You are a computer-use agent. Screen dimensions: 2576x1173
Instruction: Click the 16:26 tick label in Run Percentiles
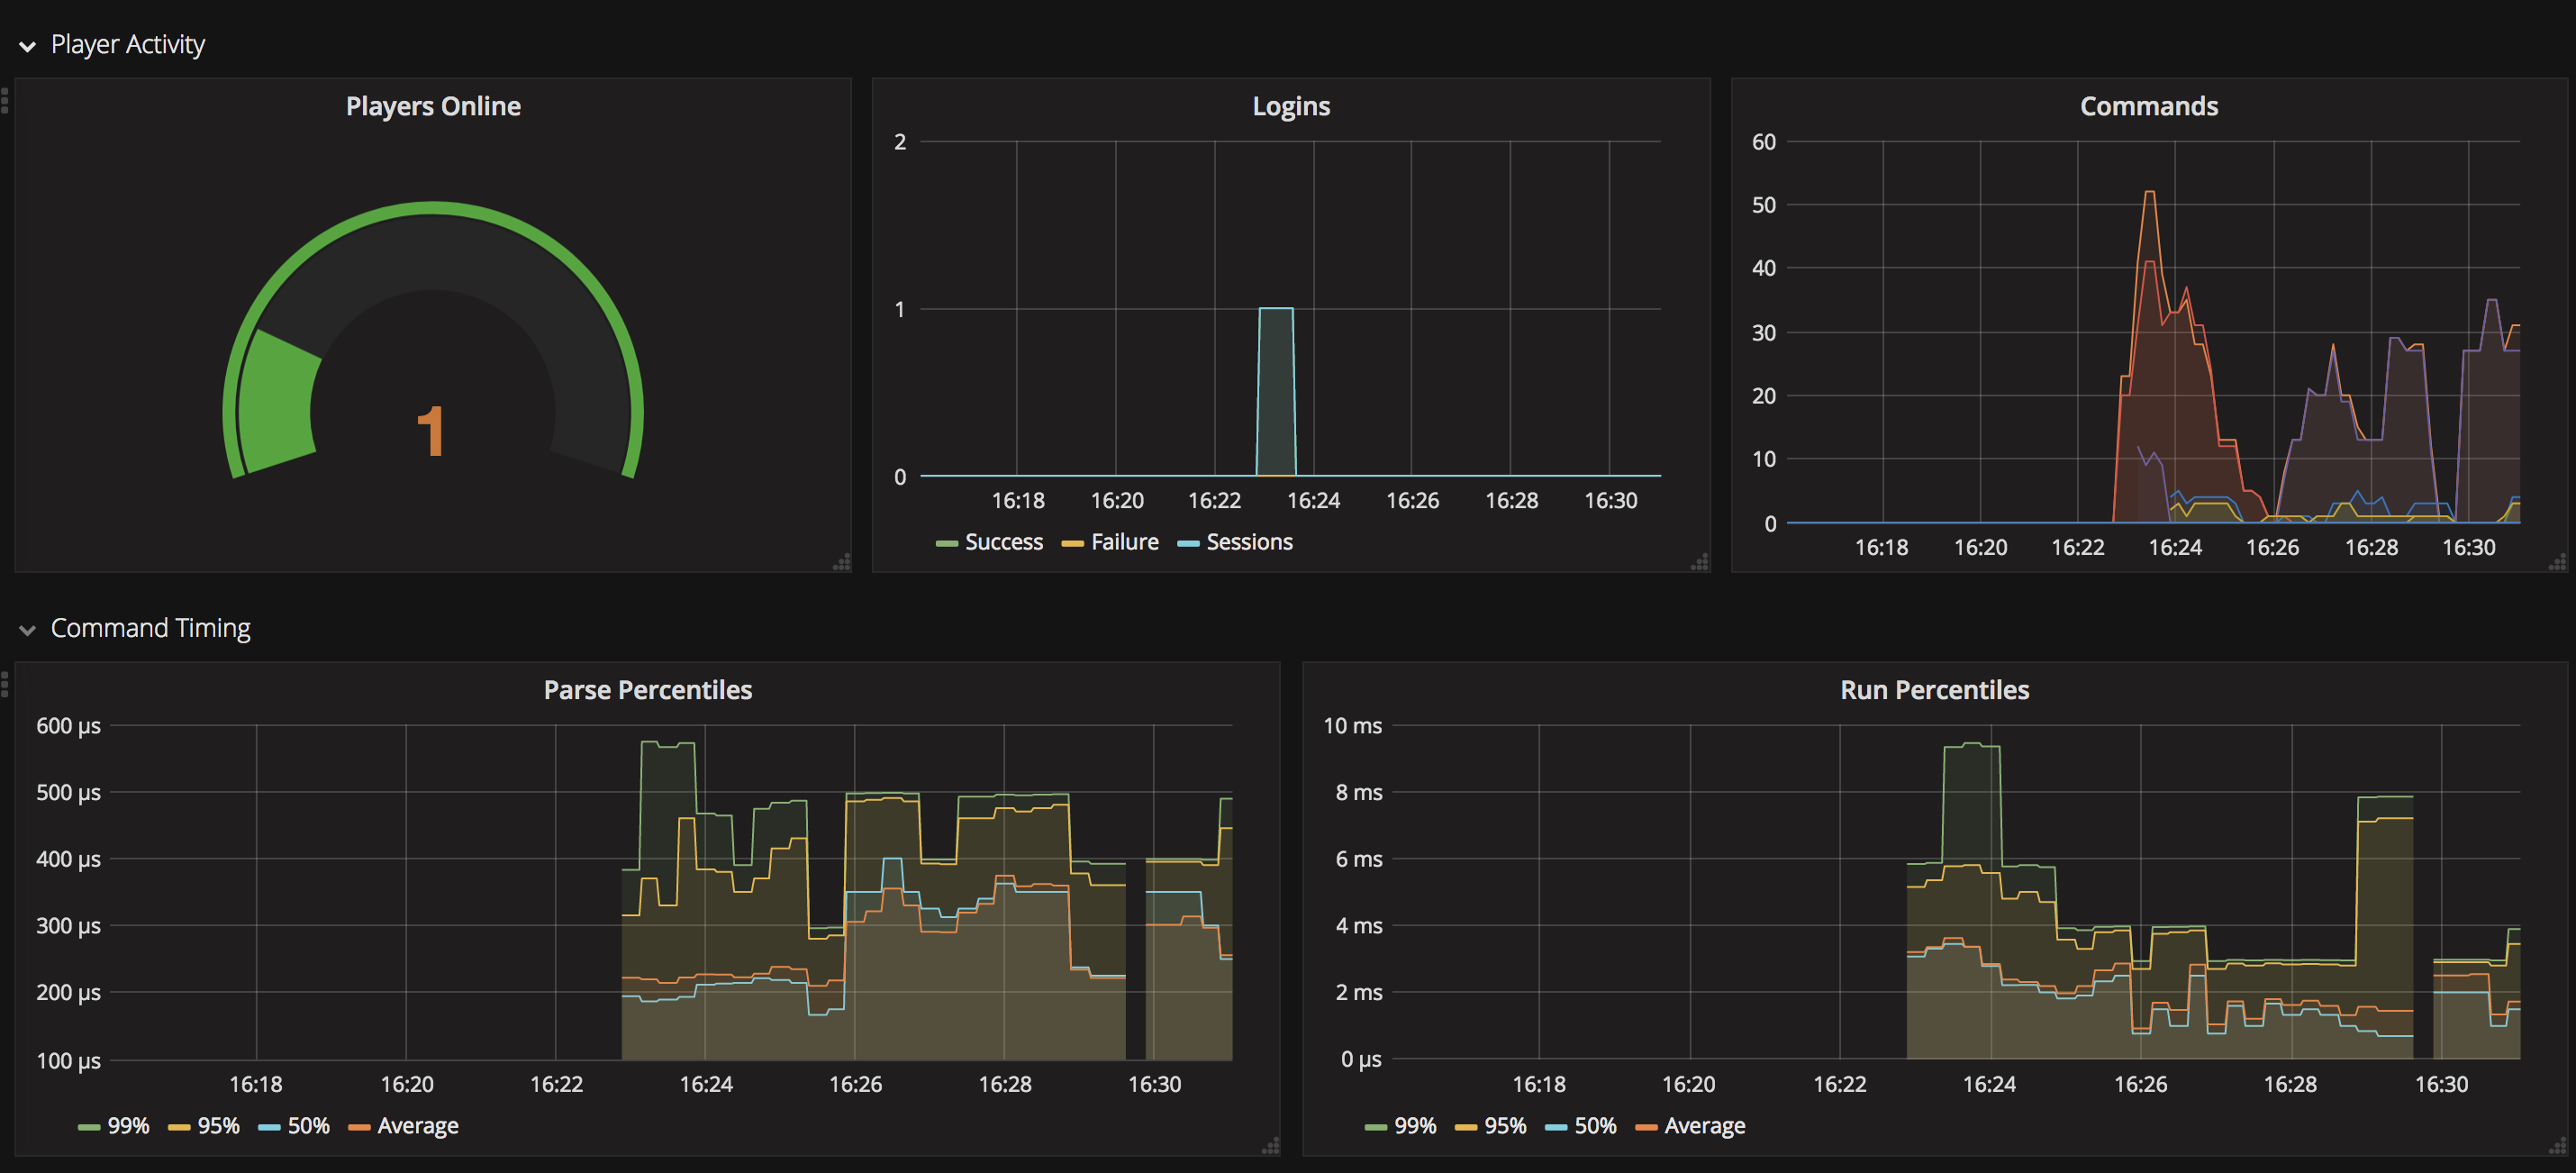[x=2140, y=1084]
